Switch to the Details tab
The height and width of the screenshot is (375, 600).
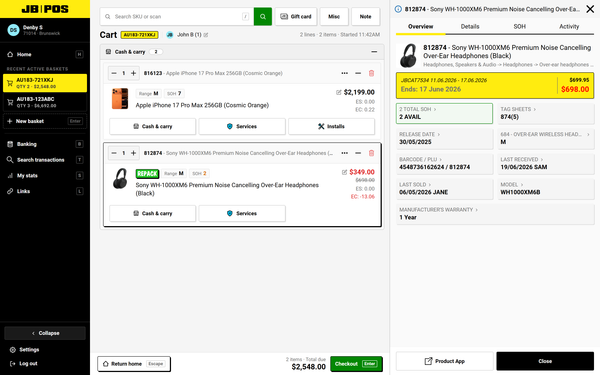pos(470,26)
